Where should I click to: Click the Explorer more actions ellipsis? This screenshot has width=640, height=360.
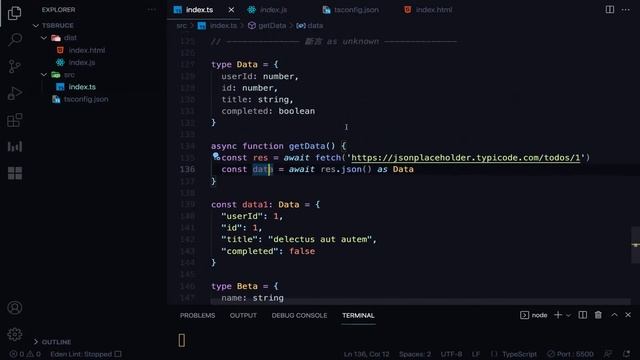[x=151, y=9]
